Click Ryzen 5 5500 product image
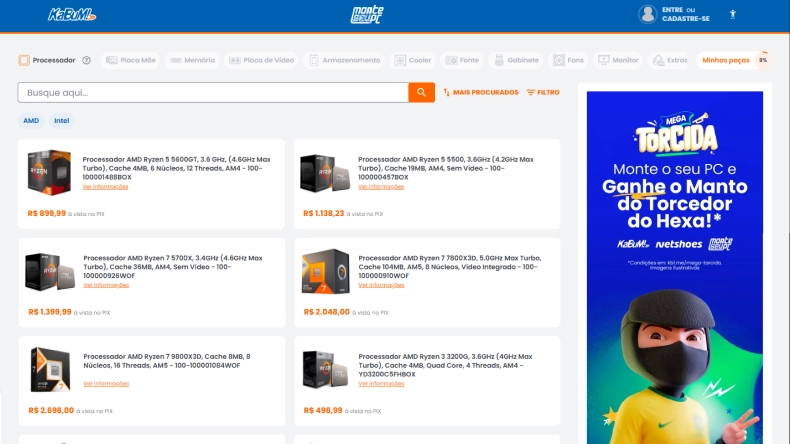The width and height of the screenshot is (790, 444). click(x=325, y=173)
